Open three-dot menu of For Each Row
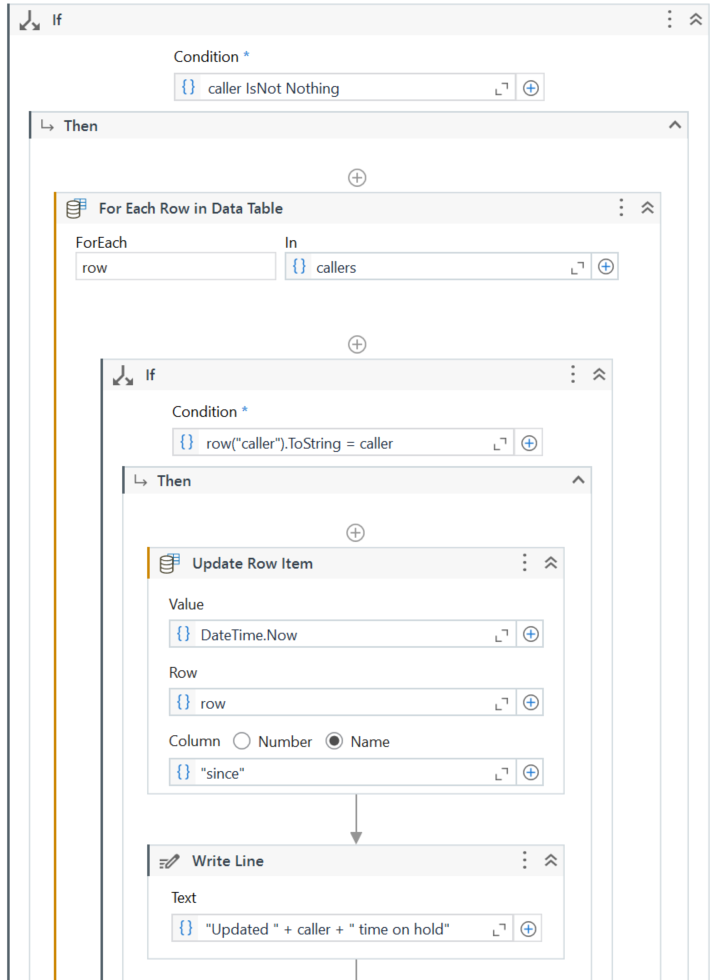The width and height of the screenshot is (718, 980). (621, 208)
